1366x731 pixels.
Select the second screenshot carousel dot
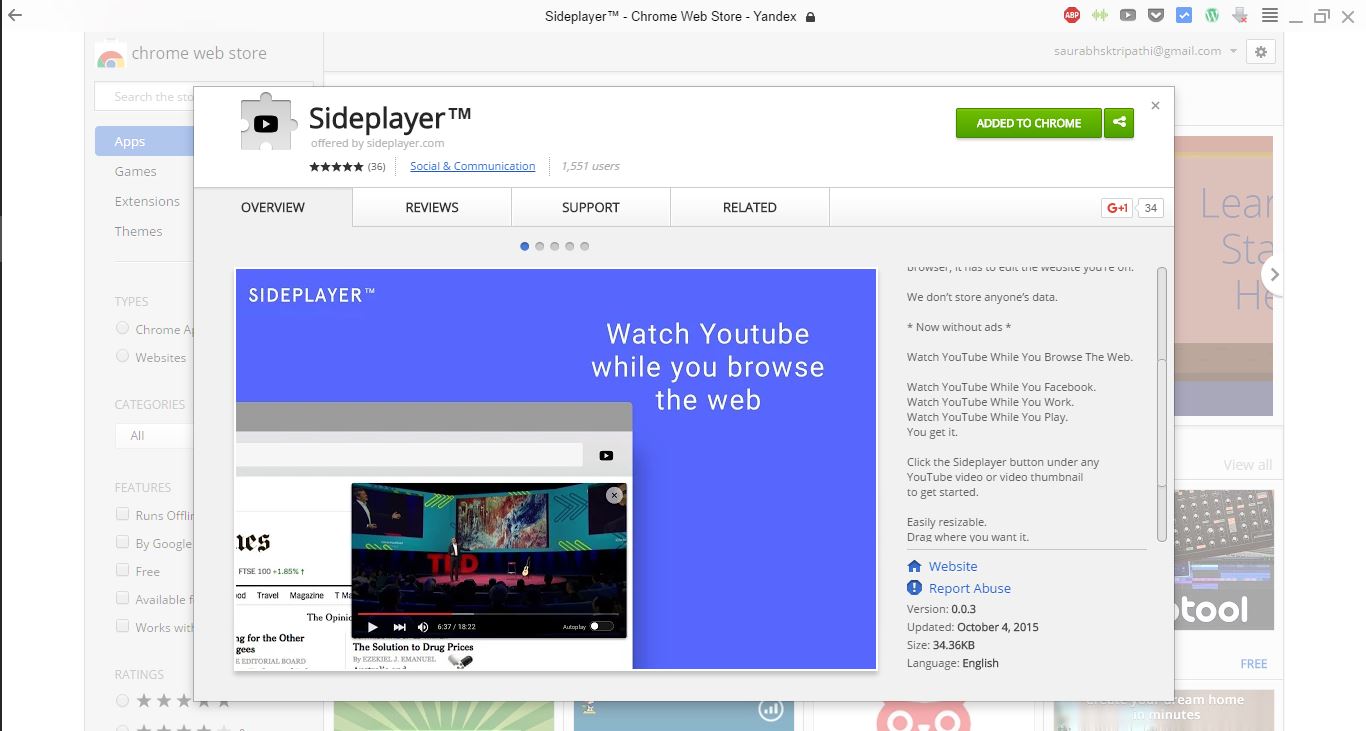[x=540, y=246]
